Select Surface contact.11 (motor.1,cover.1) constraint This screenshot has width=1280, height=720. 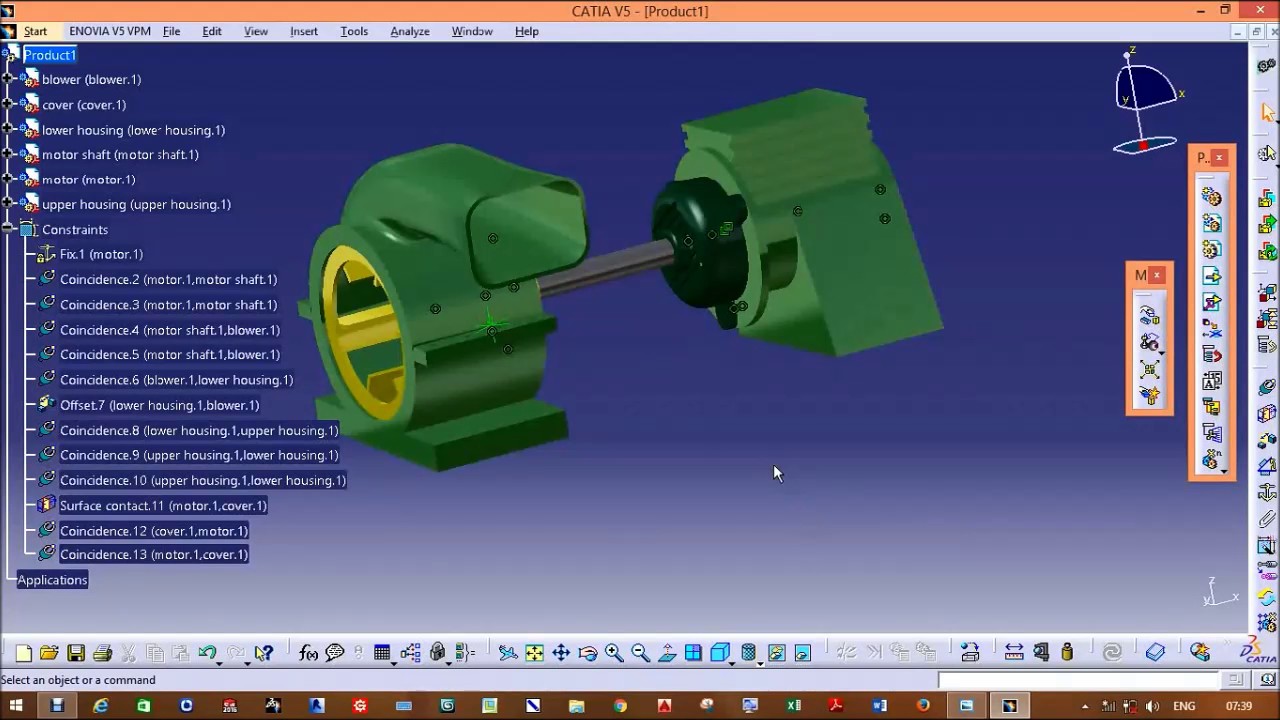point(163,505)
